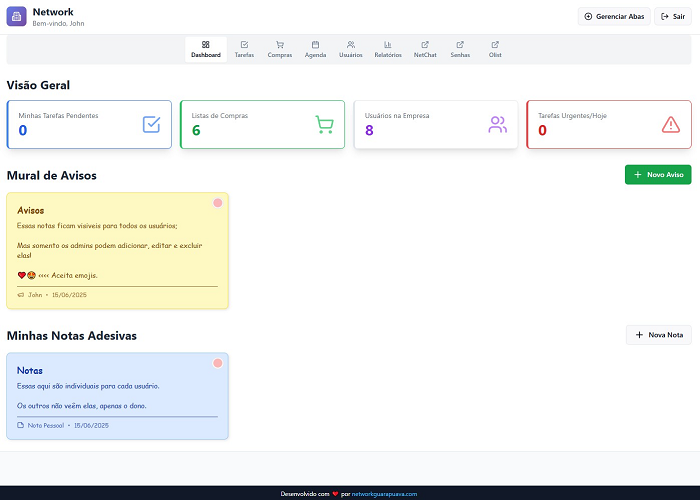Open the yellow Avisos note
The image size is (700, 500).
(x=117, y=251)
